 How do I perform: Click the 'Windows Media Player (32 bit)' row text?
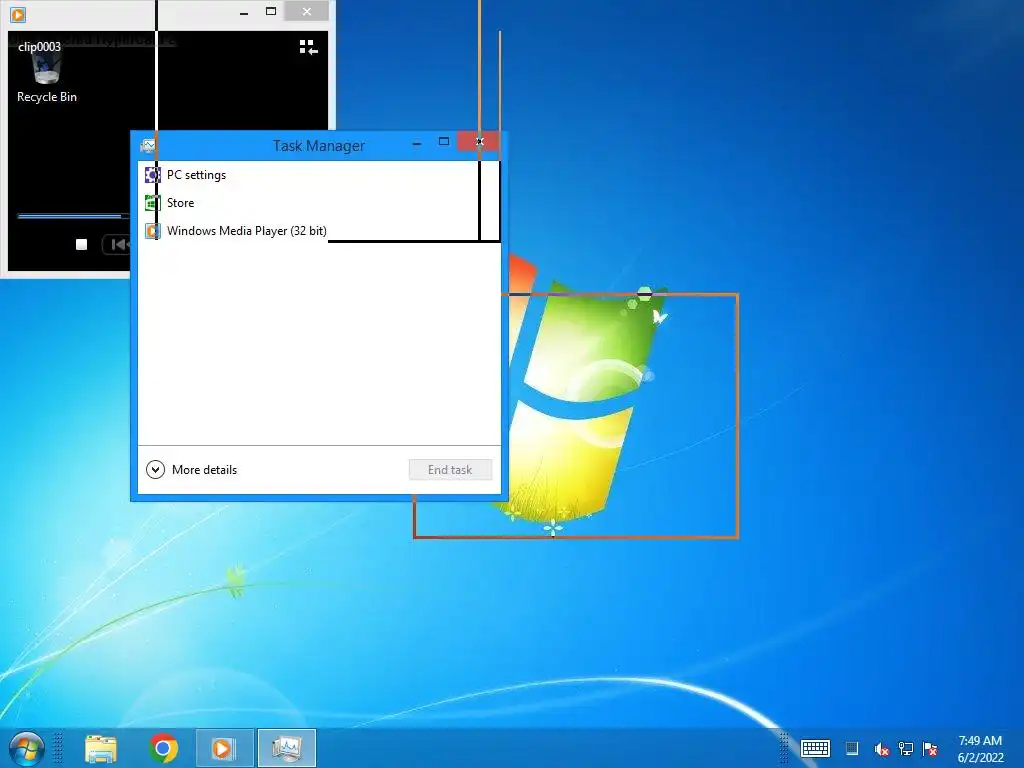pyautogui.click(x=247, y=231)
